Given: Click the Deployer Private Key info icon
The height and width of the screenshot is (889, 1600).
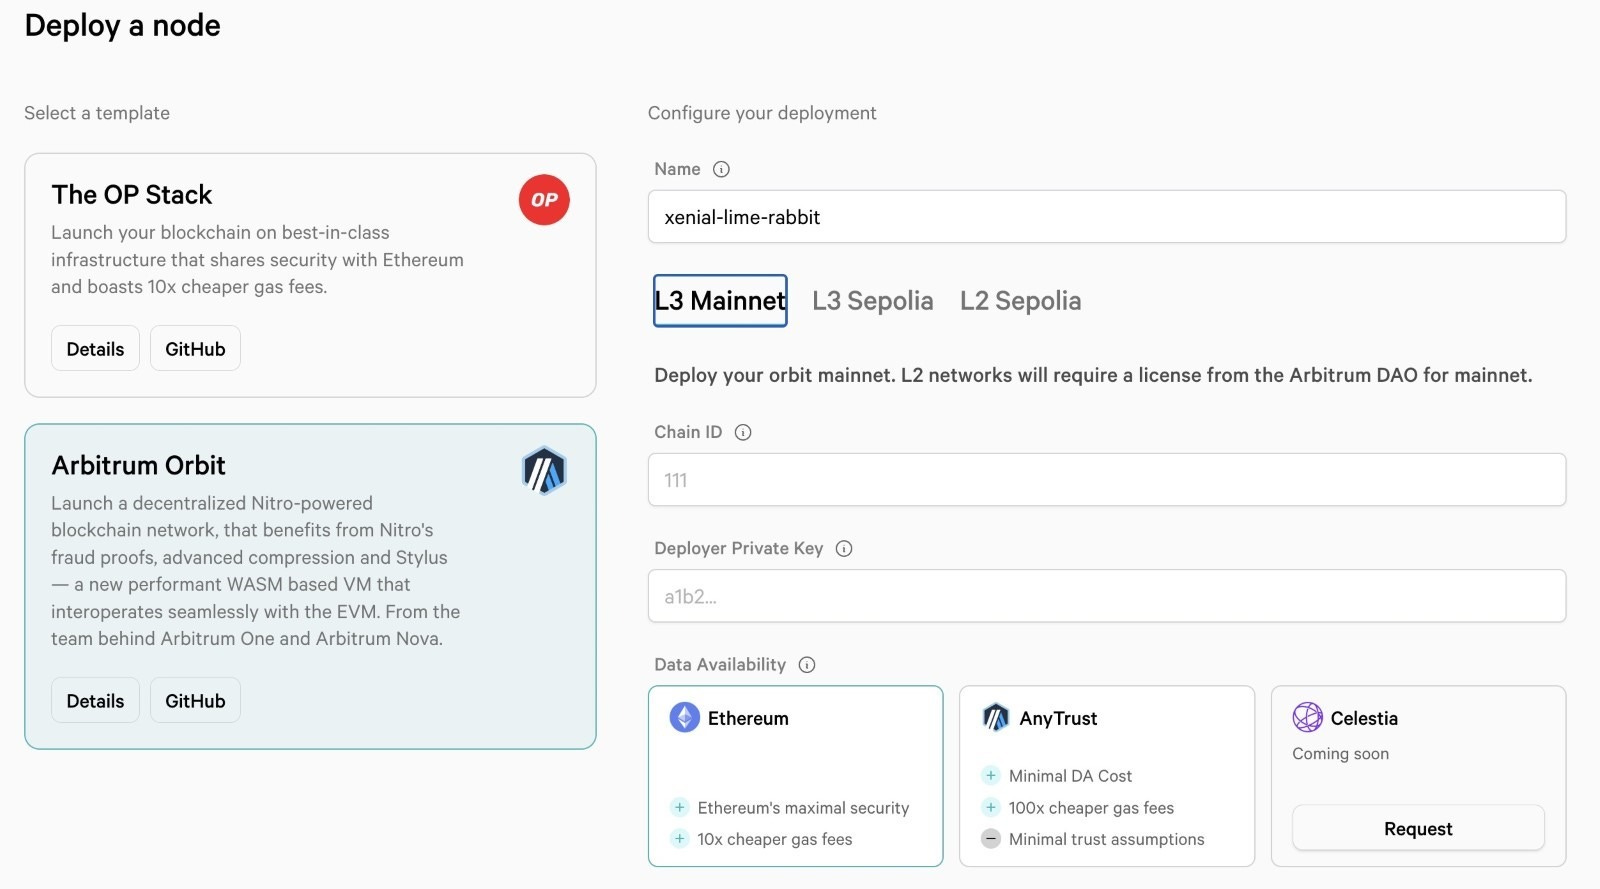Looking at the screenshot, I should coord(844,549).
